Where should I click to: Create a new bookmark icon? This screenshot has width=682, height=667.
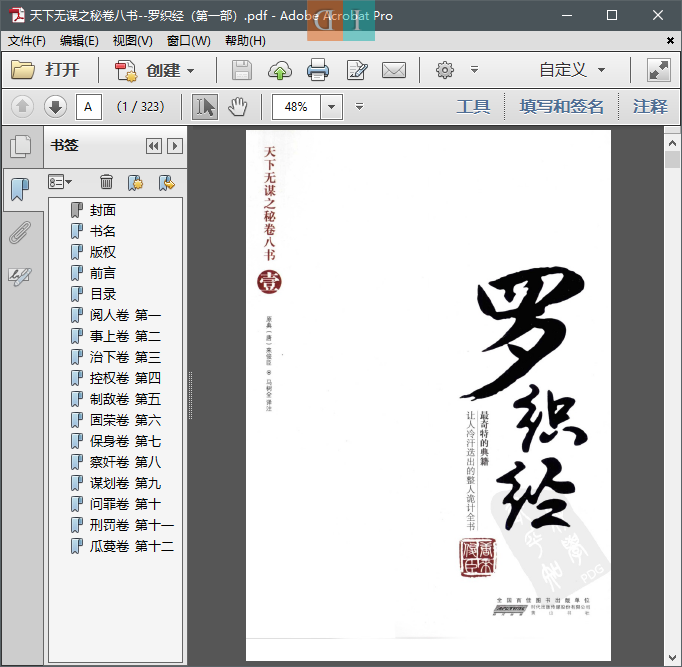pos(135,183)
